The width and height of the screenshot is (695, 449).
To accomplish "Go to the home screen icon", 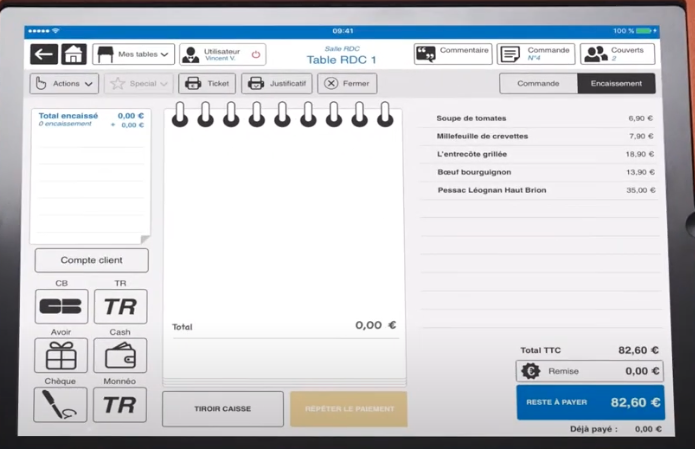I will [x=73, y=54].
